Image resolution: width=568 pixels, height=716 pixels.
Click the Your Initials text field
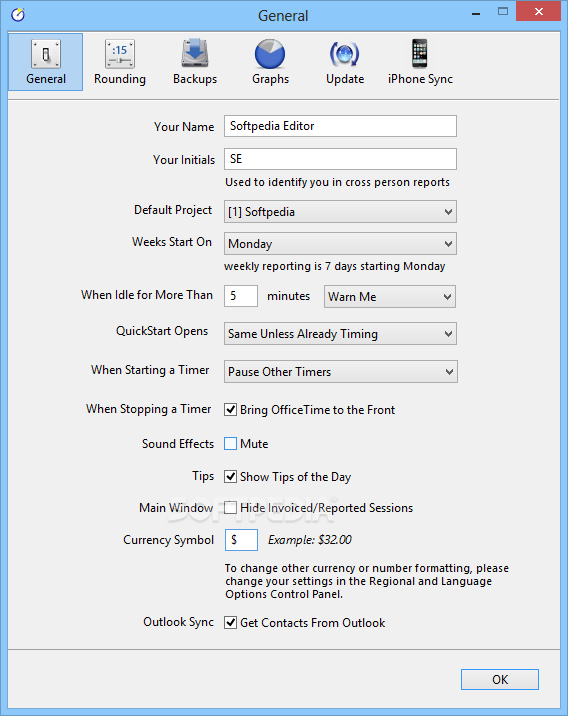(x=340, y=159)
